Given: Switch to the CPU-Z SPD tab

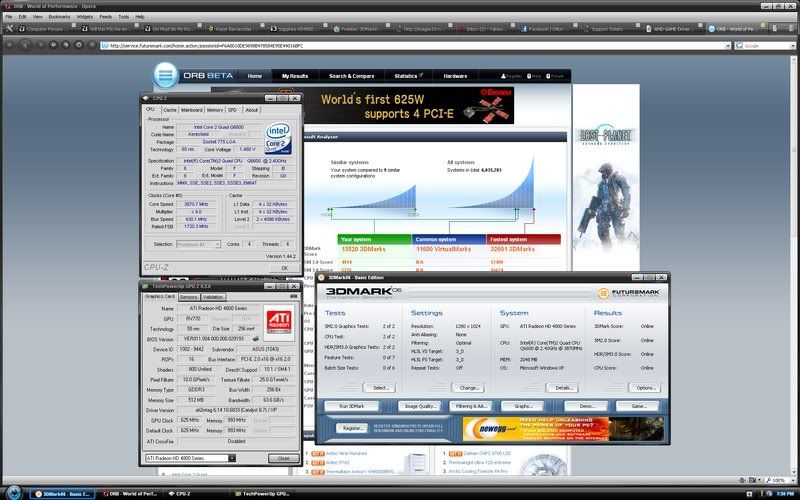Looking at the screenshot, I should (232, 110).
